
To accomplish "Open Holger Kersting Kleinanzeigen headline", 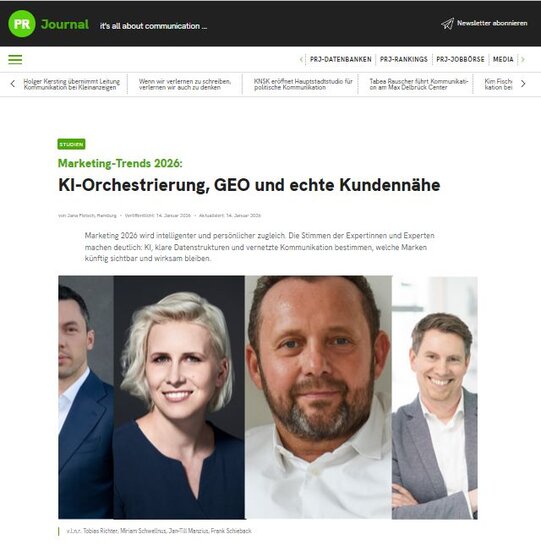I will (x=72, y=84).
